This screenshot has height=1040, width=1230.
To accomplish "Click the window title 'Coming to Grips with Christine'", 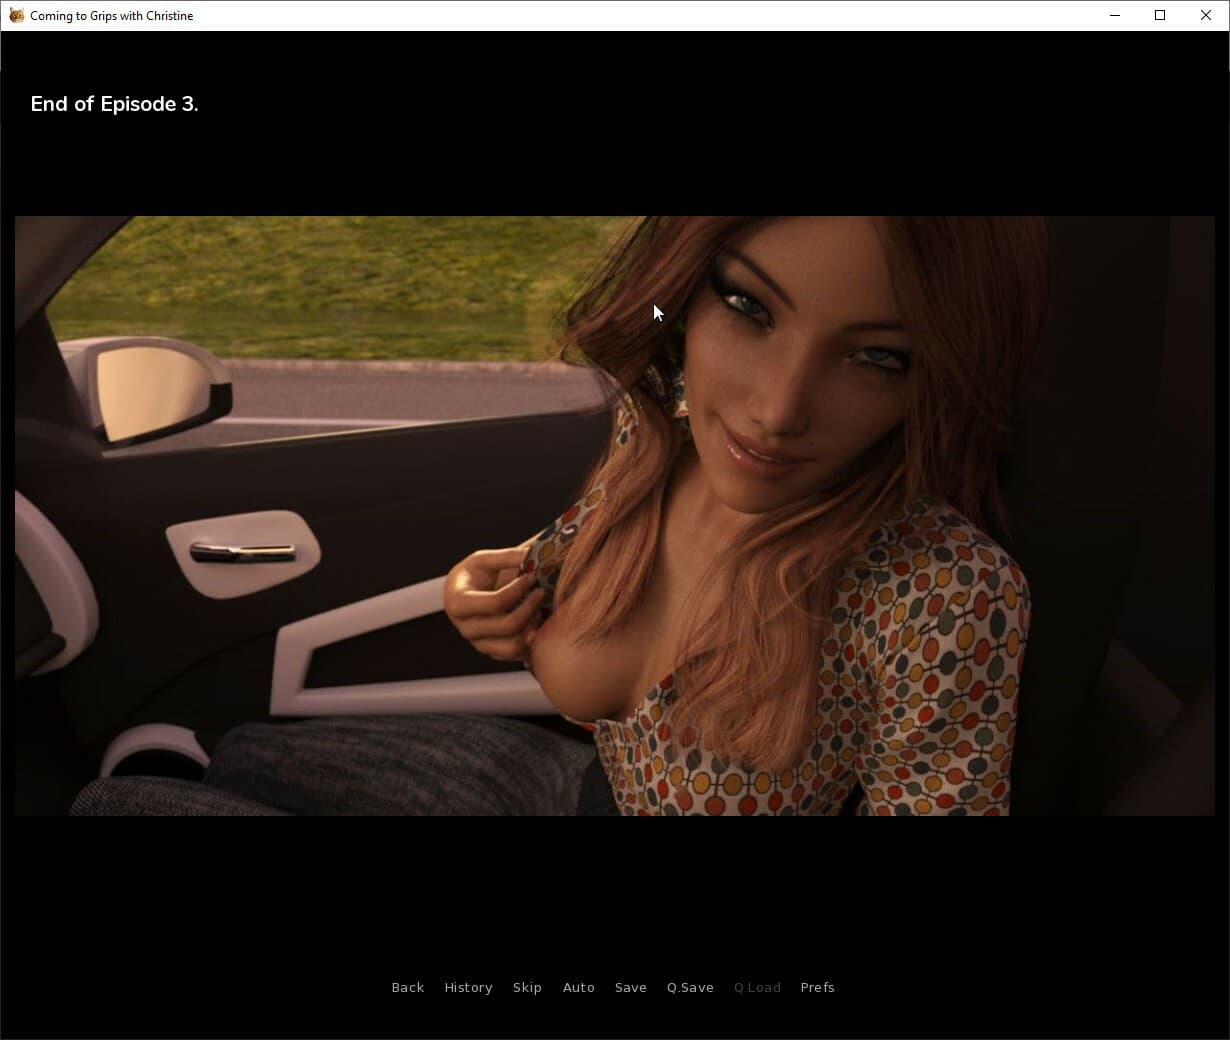I will 112,16.
